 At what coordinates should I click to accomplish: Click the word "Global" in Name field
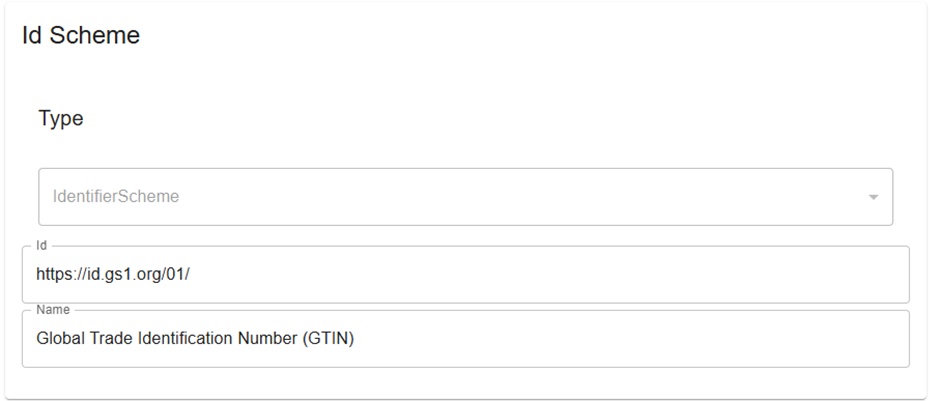coord(59,339)
